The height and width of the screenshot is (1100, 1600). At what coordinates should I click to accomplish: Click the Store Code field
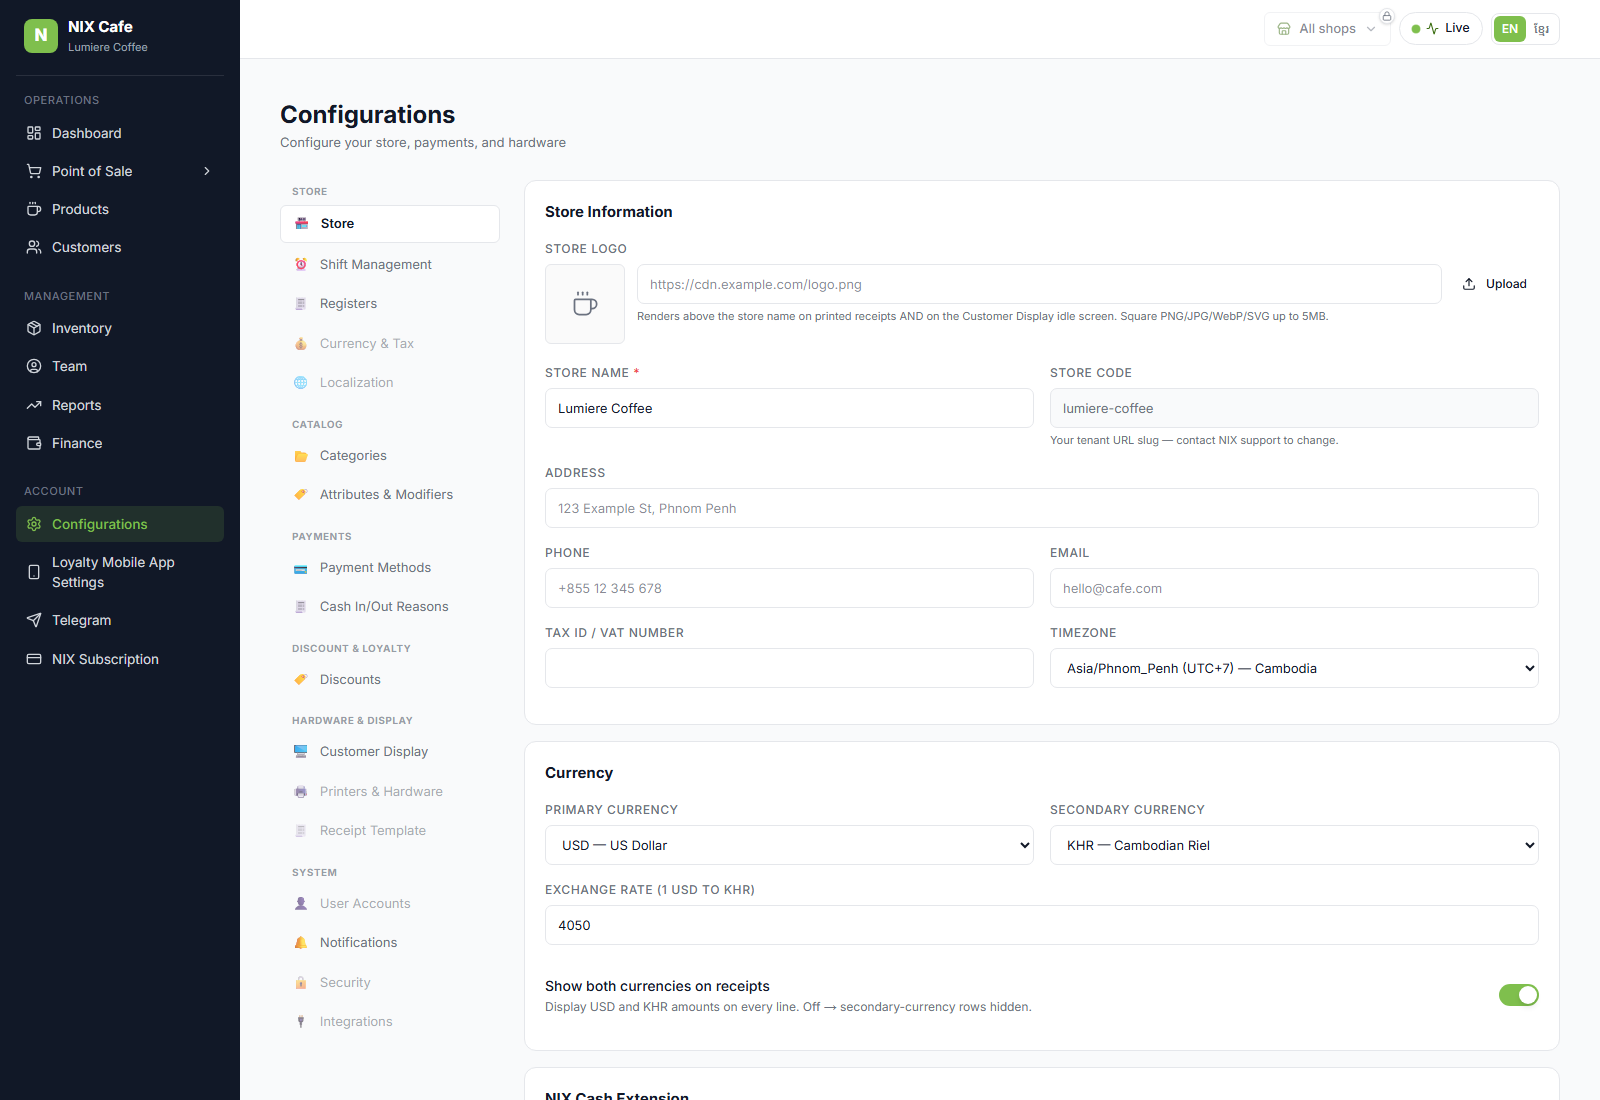pos(1294,408)
